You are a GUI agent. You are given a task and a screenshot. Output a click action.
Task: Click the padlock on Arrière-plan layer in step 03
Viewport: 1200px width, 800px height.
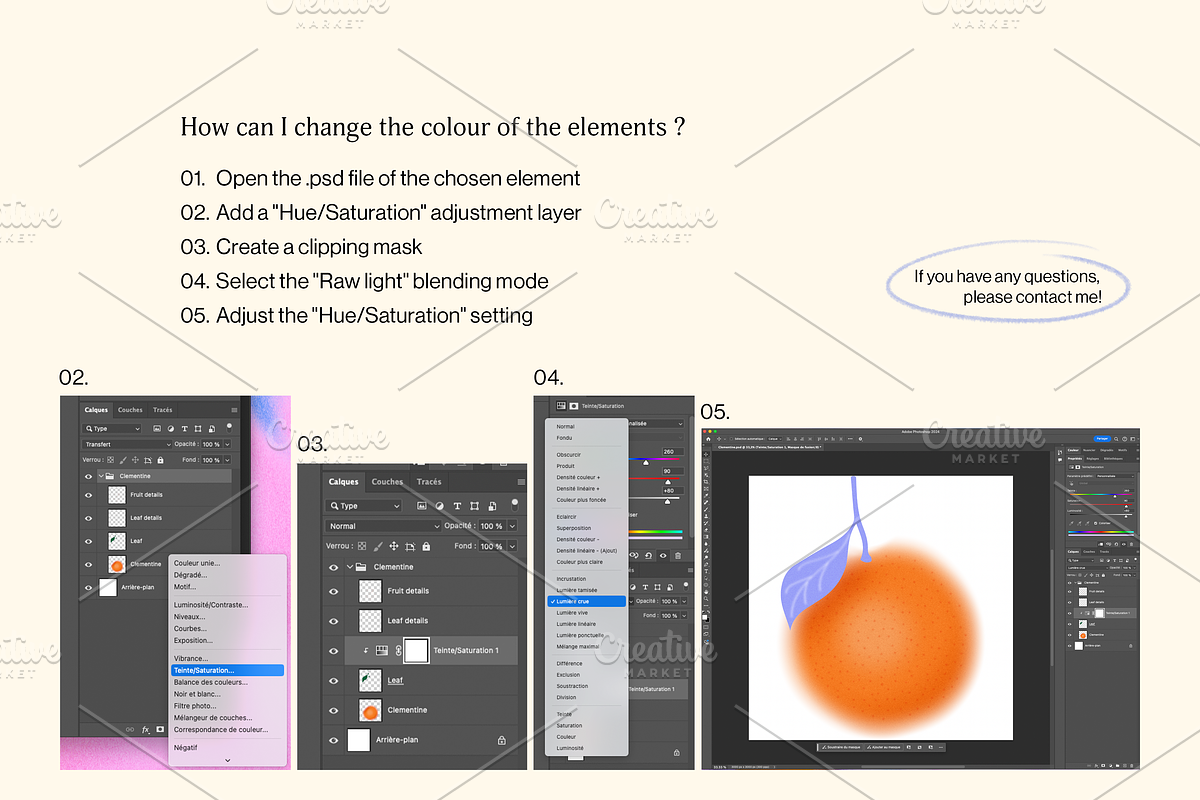click(501, 740)
